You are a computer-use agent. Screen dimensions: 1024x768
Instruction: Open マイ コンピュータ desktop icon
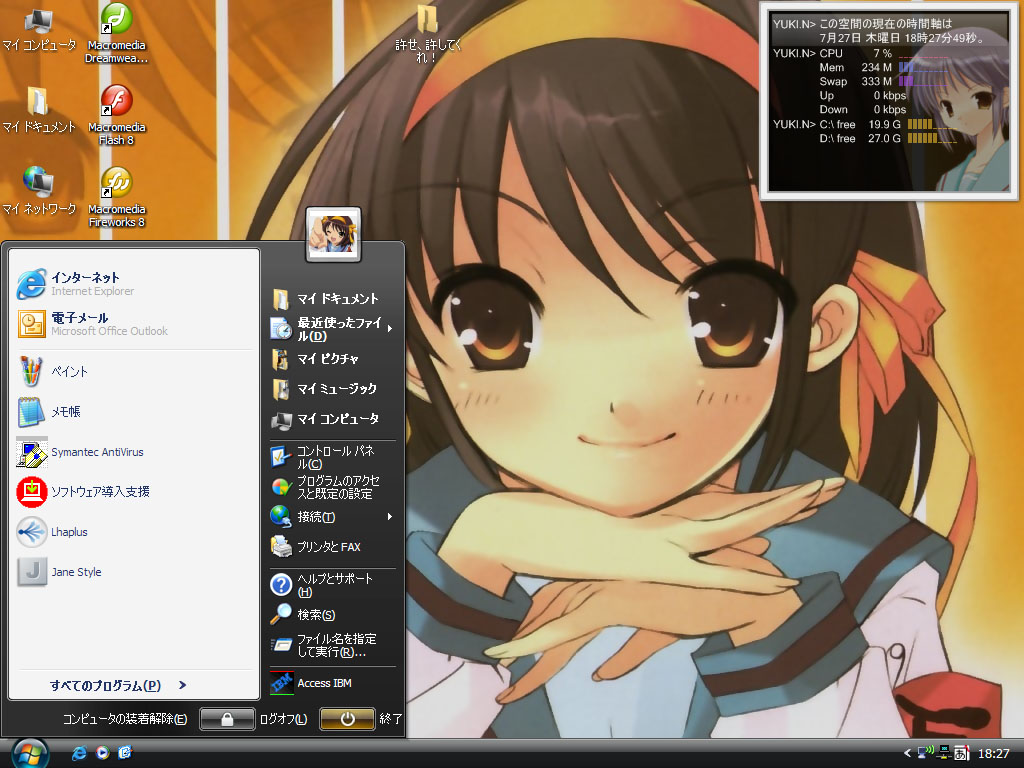click(x=38, y=30)
